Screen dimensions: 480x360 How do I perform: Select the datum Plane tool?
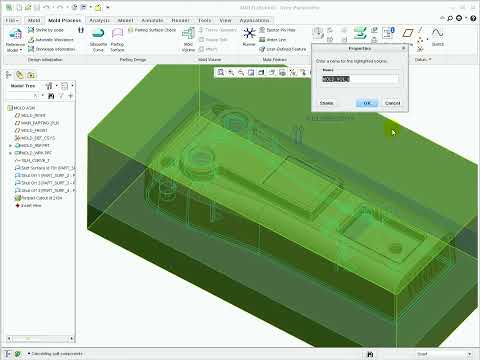pyautogui.click(x=407, y=33)
